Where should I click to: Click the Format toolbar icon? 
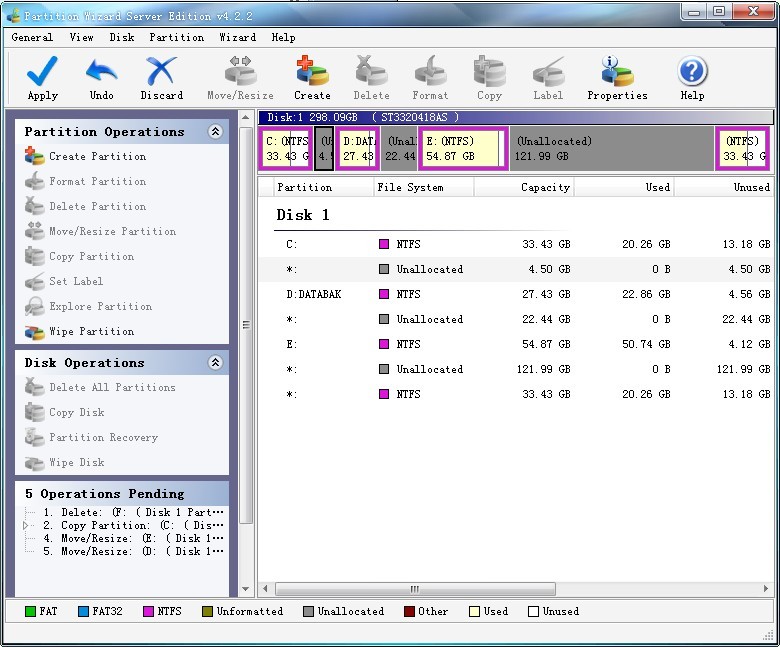(430, 71)
